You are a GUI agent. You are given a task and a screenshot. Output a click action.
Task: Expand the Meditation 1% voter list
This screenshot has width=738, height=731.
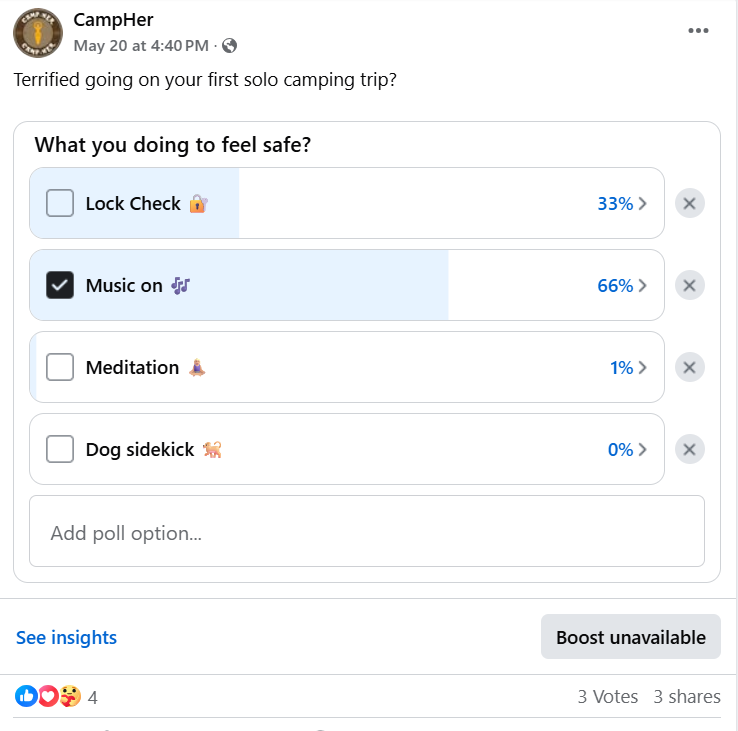[628, 368]
